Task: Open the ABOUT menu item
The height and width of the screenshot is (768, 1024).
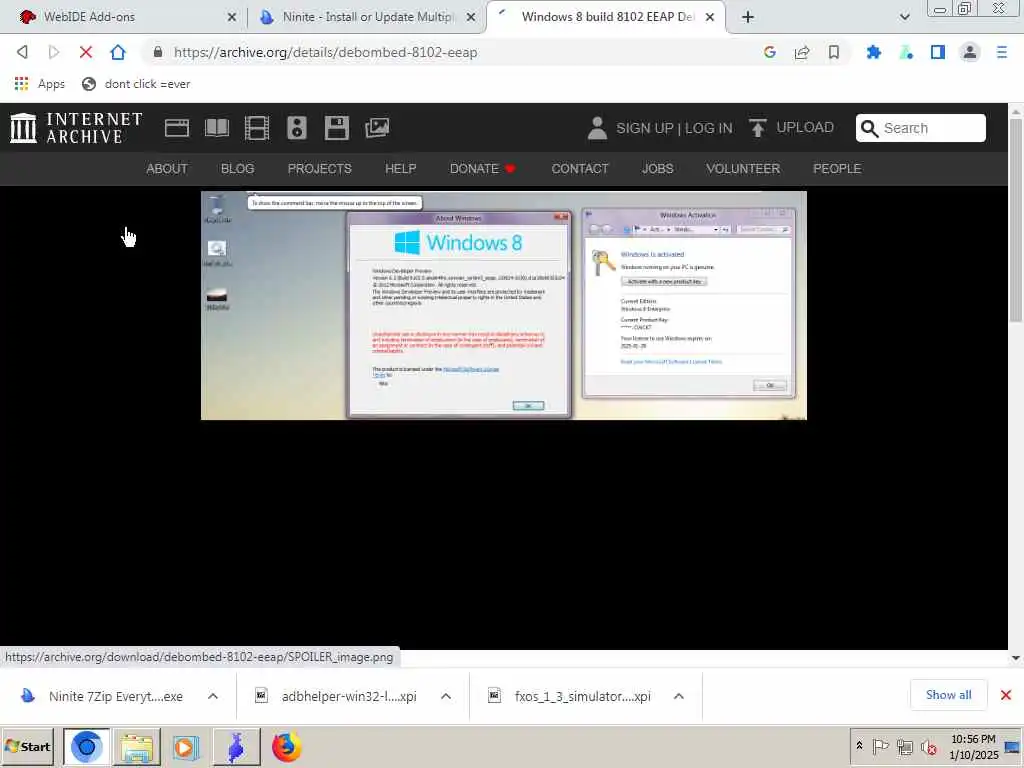Action: click(x=167, y=168)
